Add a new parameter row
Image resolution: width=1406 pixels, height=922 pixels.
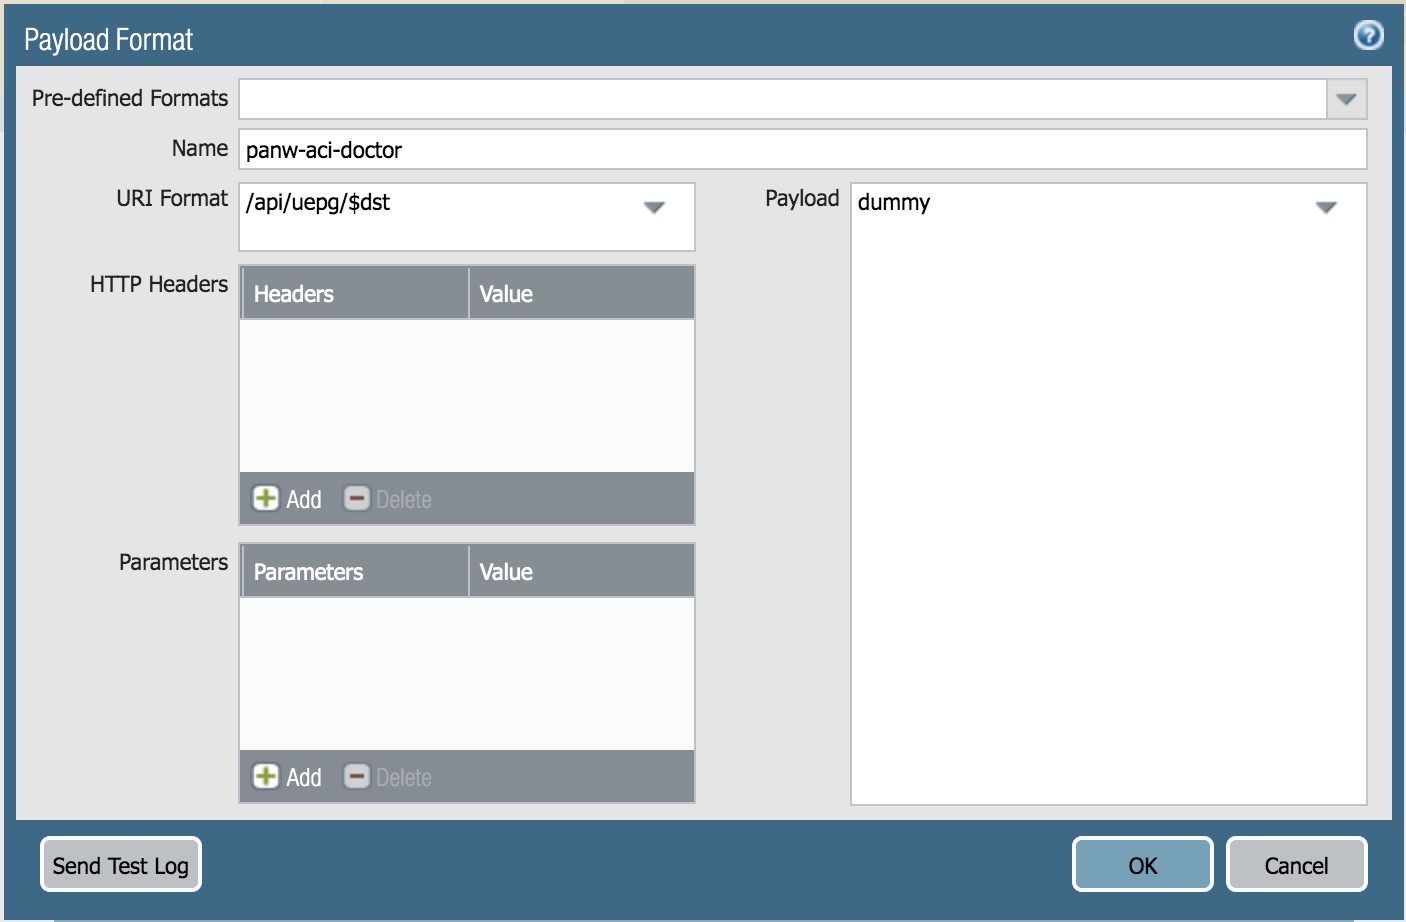click(288, 777)
